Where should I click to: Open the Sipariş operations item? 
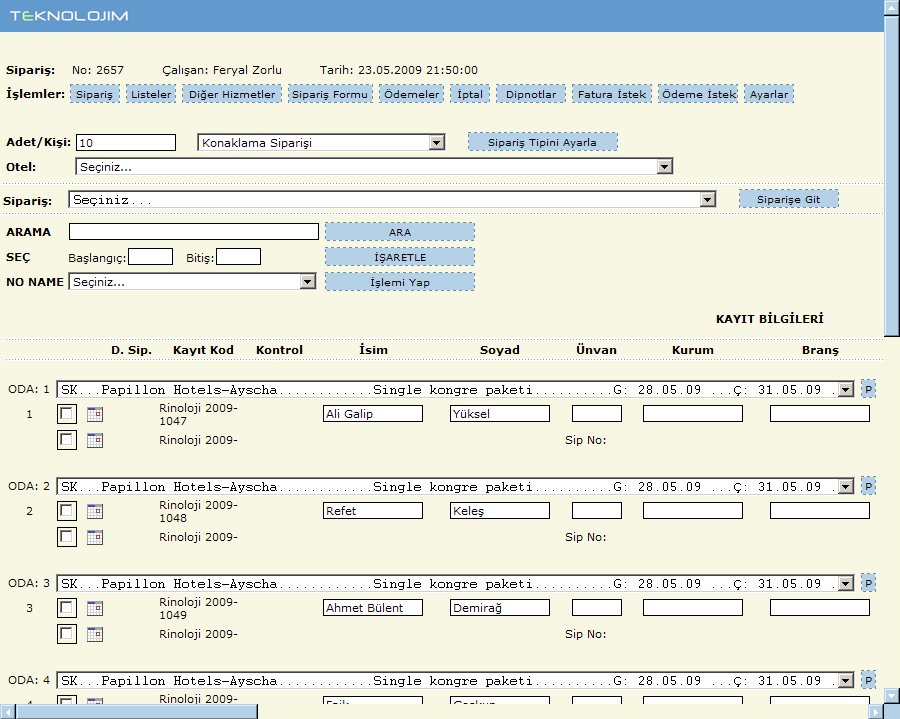(95, 94)
